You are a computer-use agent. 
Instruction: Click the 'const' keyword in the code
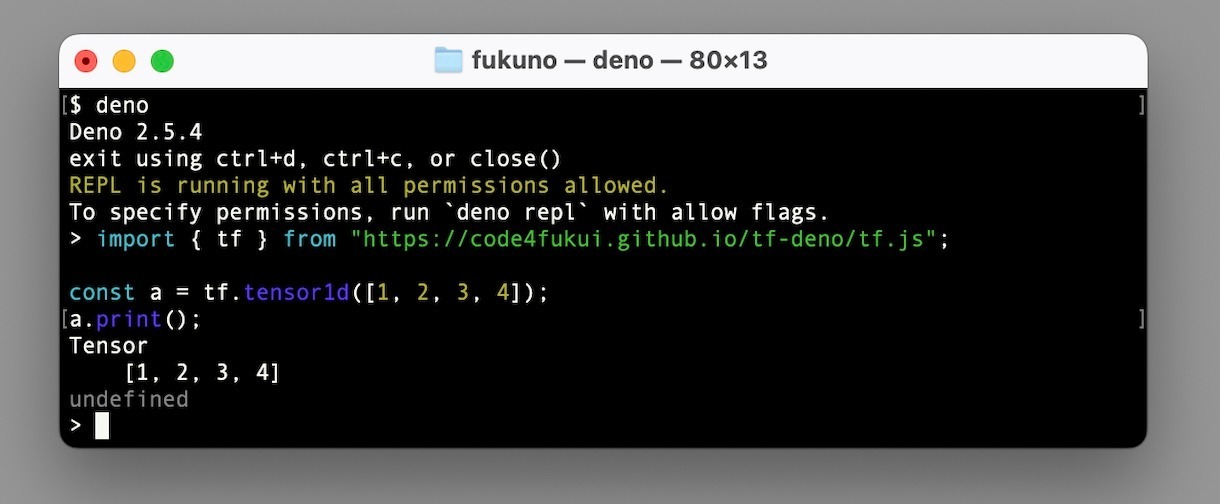tap(102, 293)
